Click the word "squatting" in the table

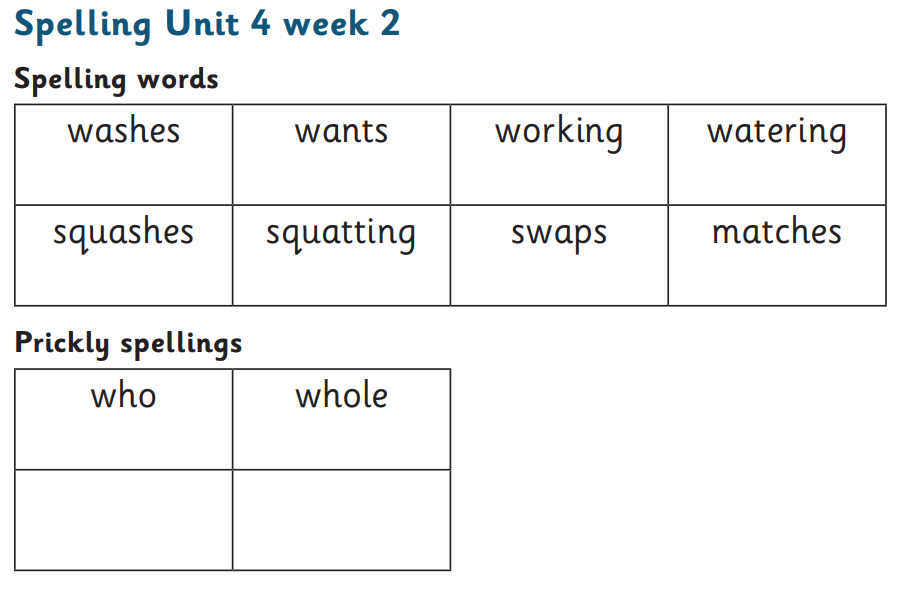tap(341, 234)
